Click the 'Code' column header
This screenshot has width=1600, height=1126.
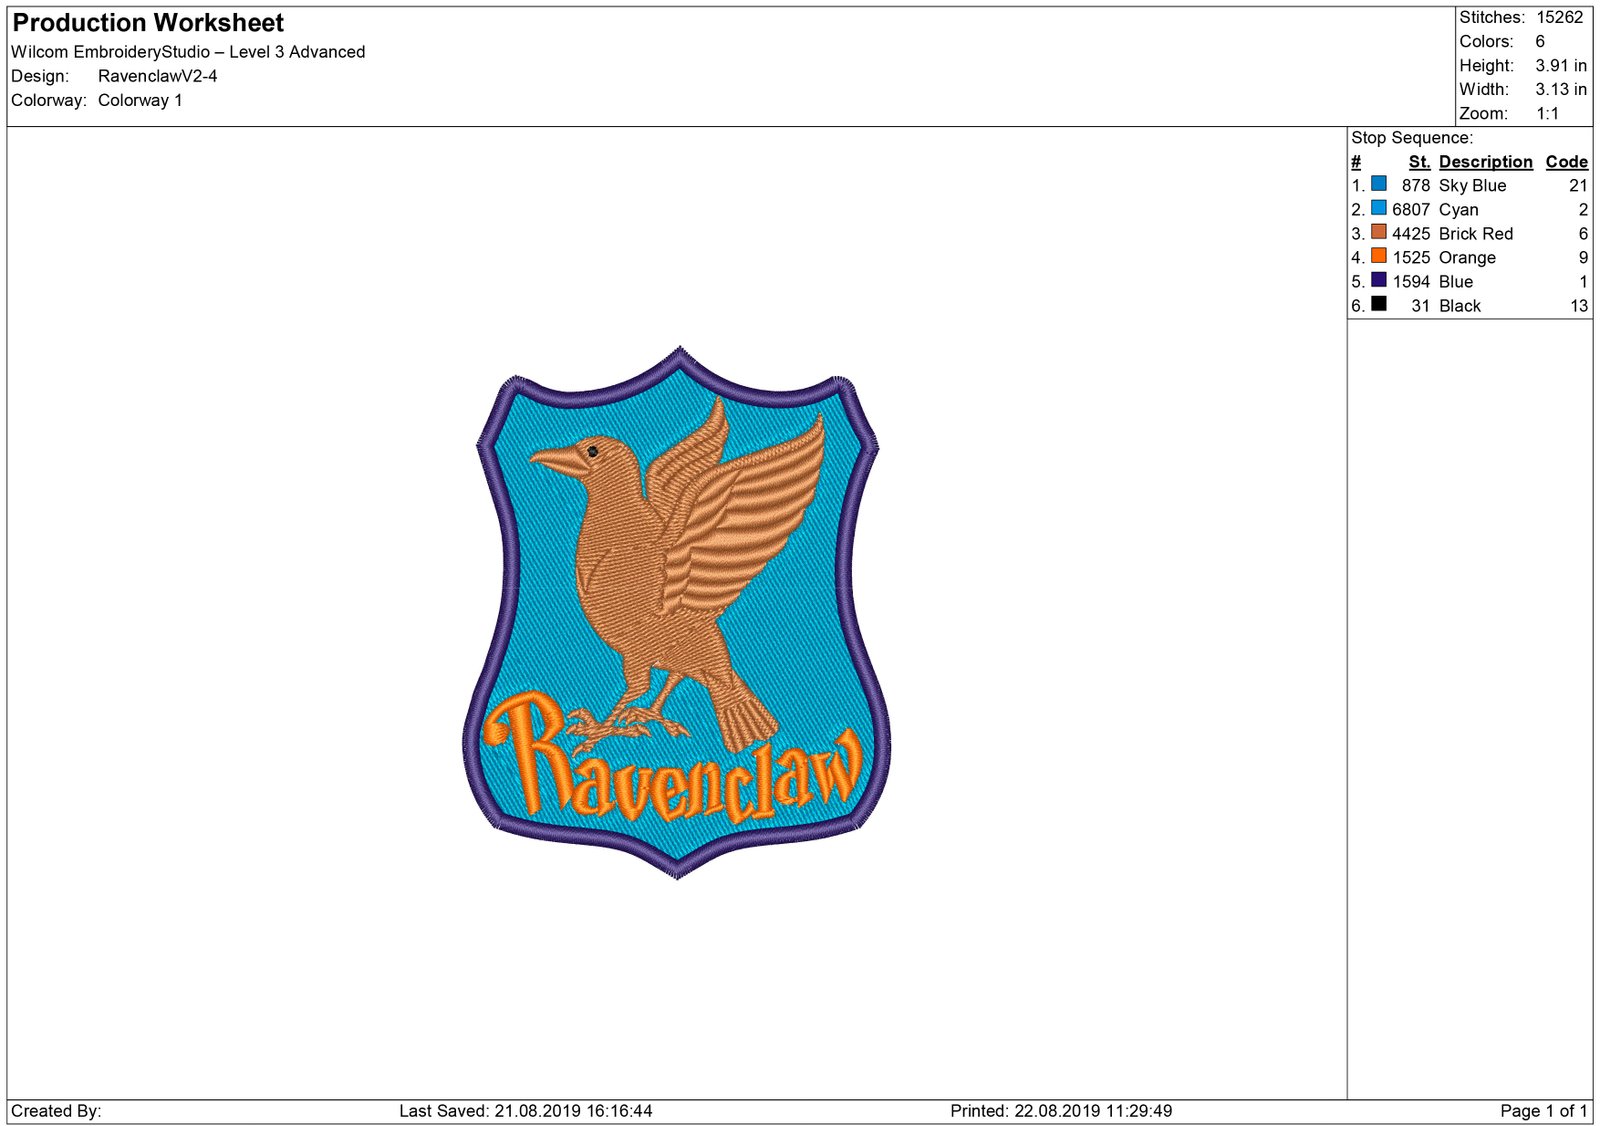(x=1567, y=162)
